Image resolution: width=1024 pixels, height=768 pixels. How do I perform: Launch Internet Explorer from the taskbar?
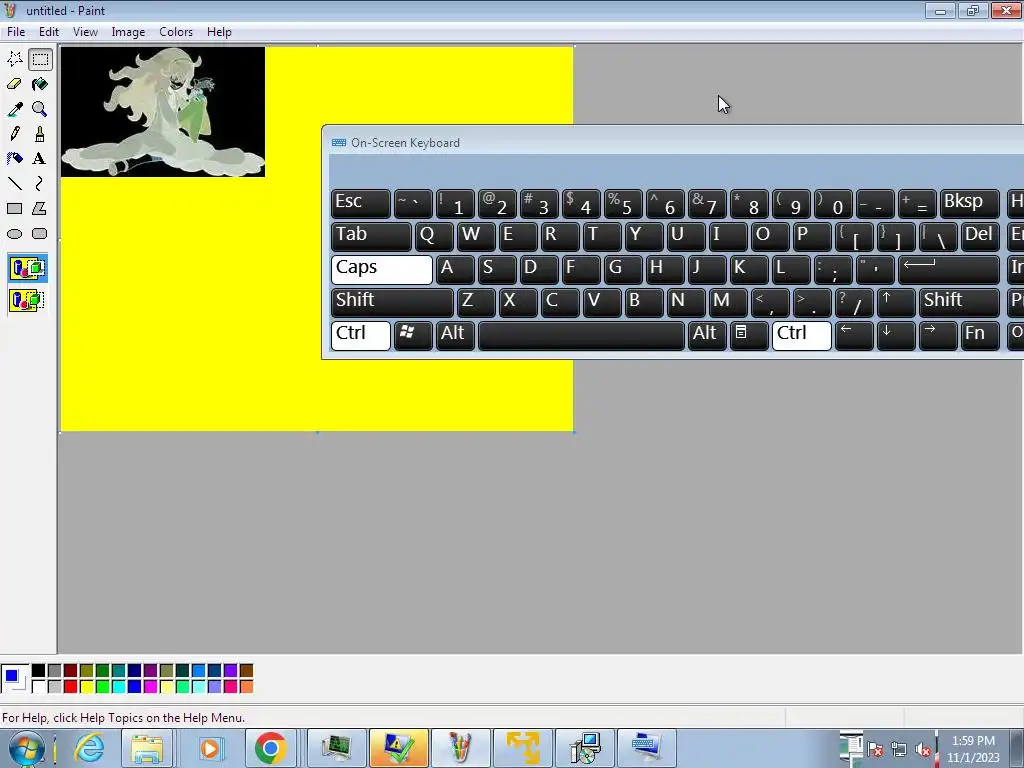pyautogui.click(x=89, y=748)
